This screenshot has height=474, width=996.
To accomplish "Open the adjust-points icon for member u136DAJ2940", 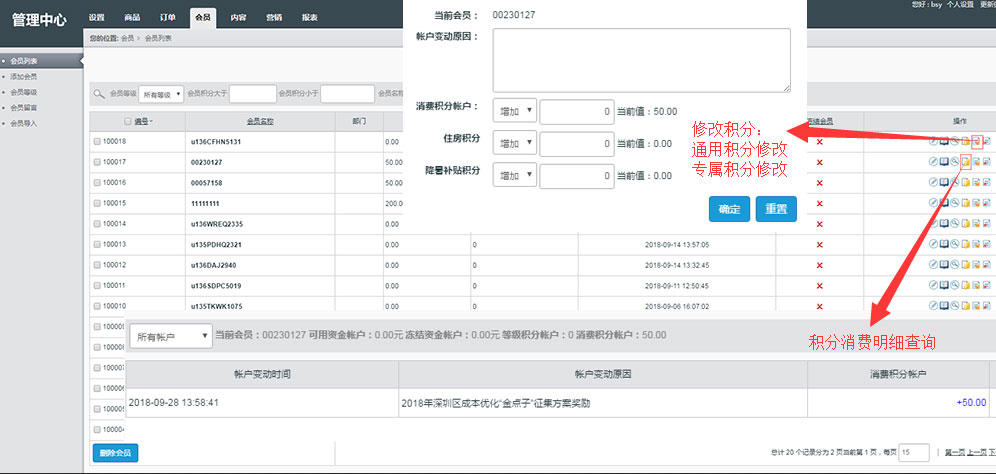I will [x=976, y=265].
